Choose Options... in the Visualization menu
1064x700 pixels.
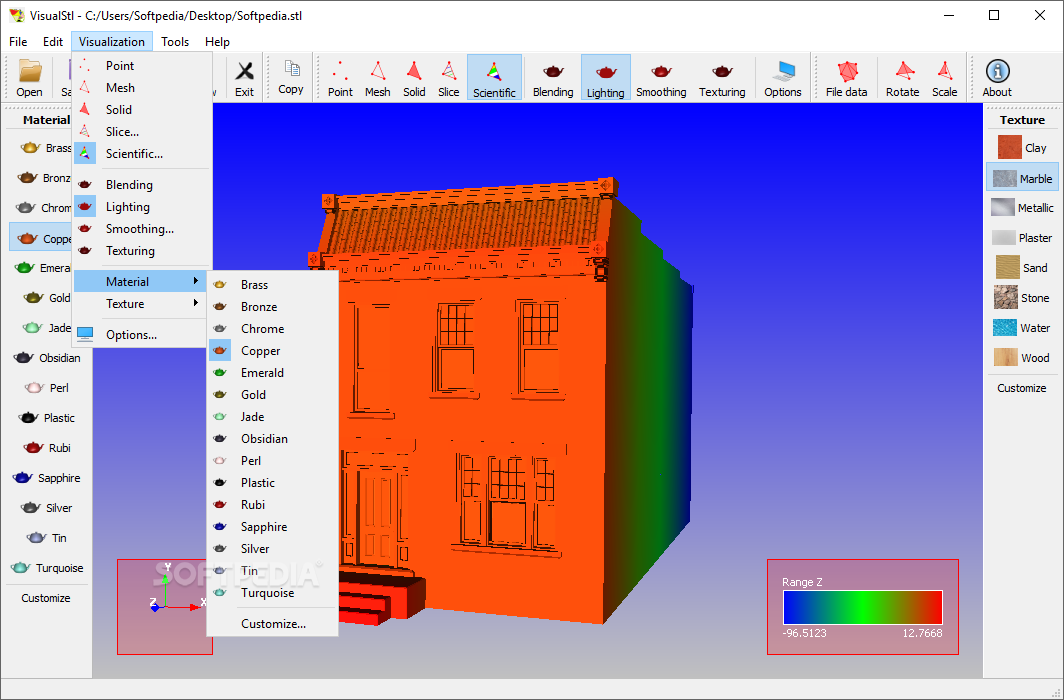click(x=142, y=334)
